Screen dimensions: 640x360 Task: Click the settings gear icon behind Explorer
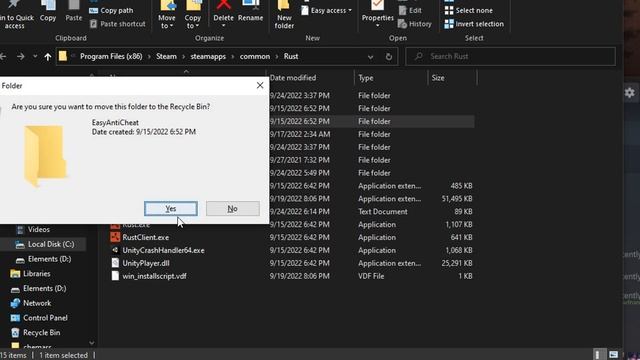630,93
